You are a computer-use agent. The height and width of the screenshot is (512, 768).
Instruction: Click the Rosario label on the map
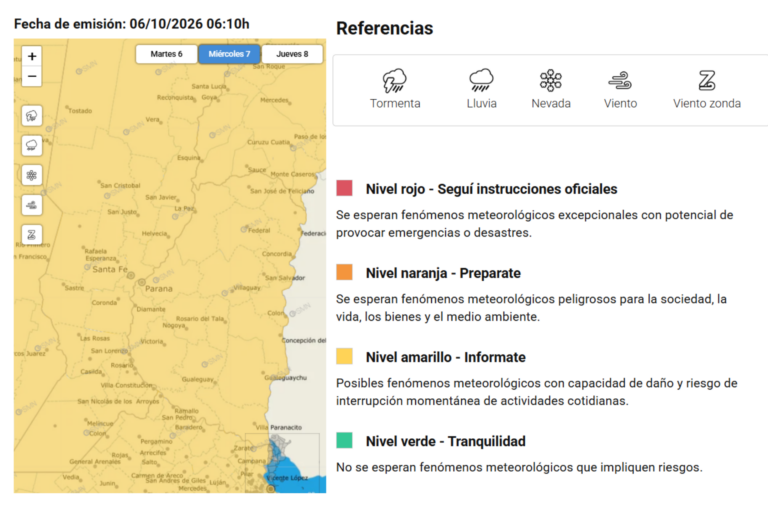point(120,365)
